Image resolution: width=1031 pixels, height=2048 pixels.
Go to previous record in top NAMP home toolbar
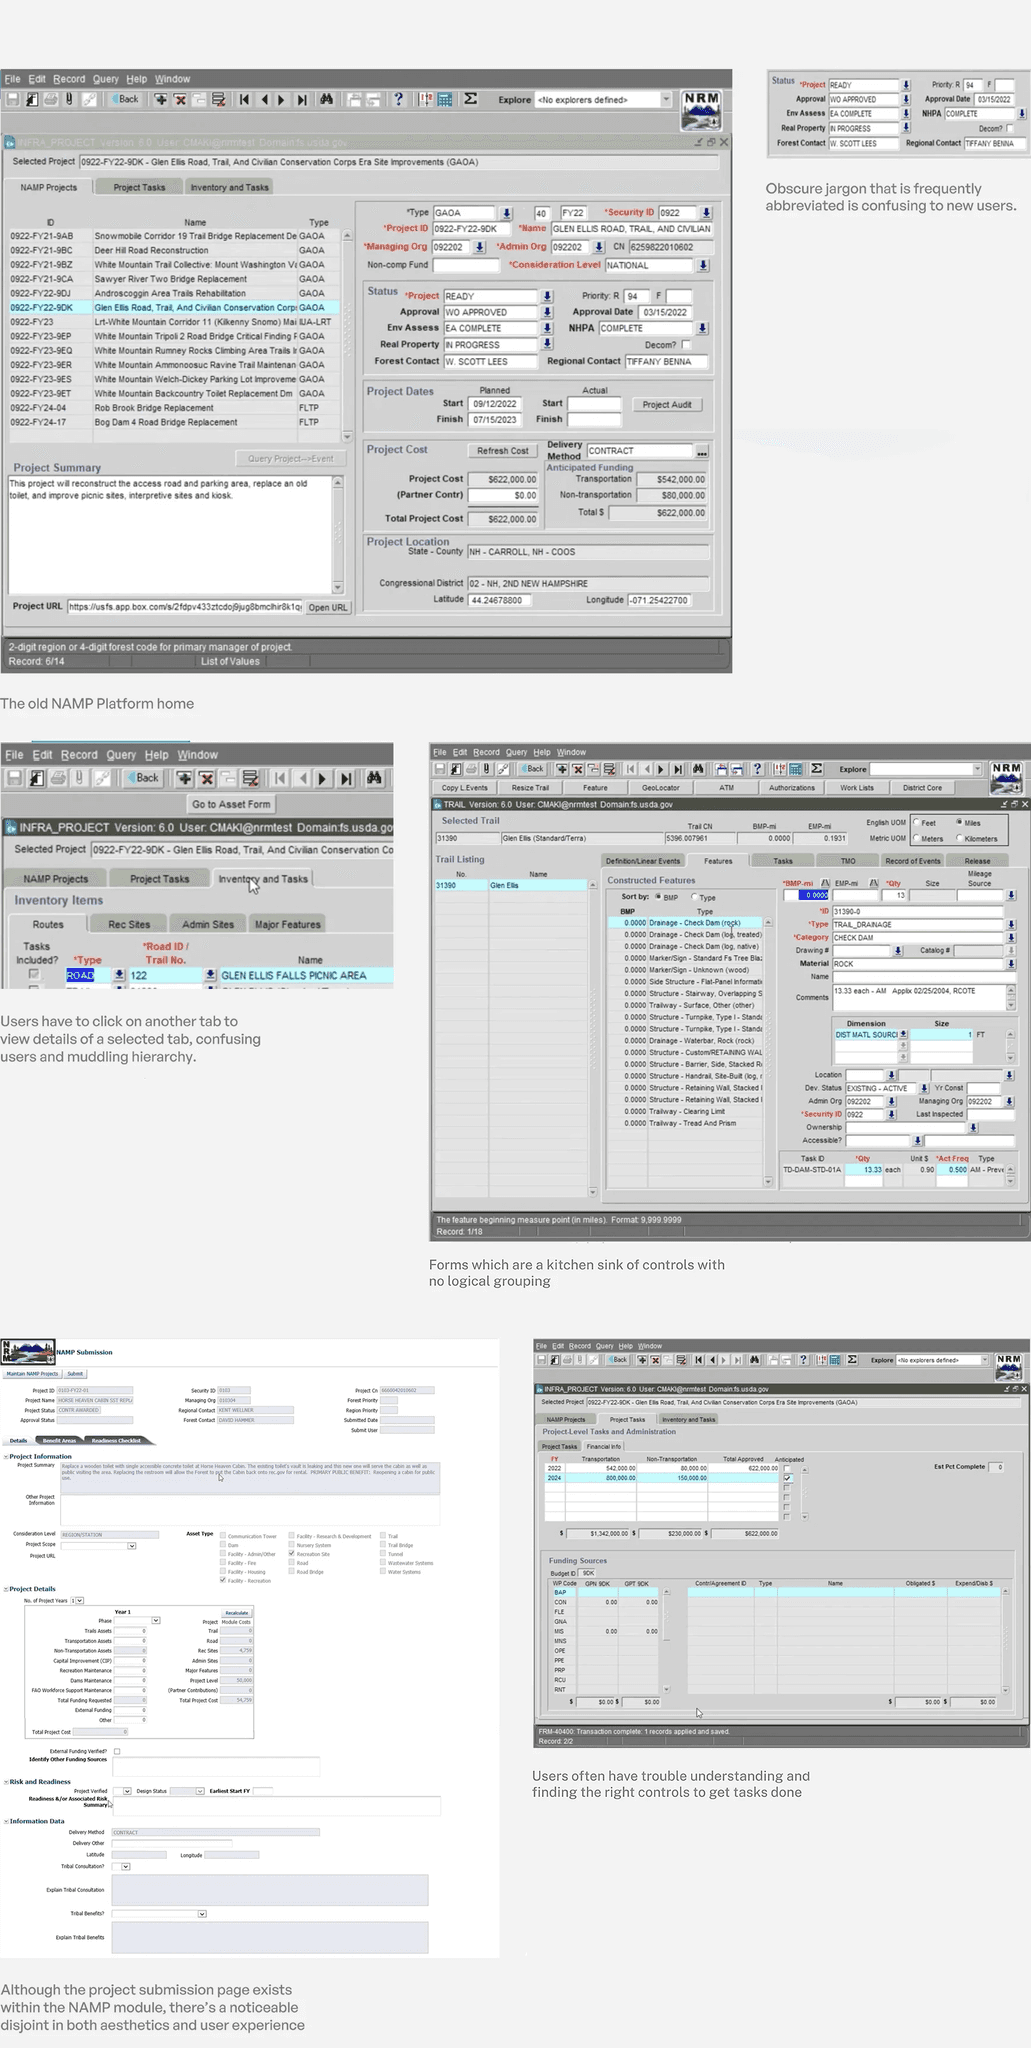[264, 99]
